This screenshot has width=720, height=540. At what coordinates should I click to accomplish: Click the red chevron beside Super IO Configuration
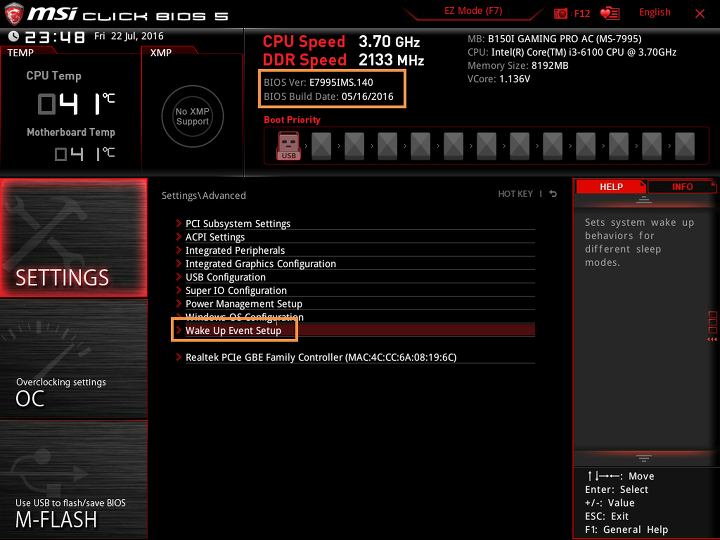[179, 290]
